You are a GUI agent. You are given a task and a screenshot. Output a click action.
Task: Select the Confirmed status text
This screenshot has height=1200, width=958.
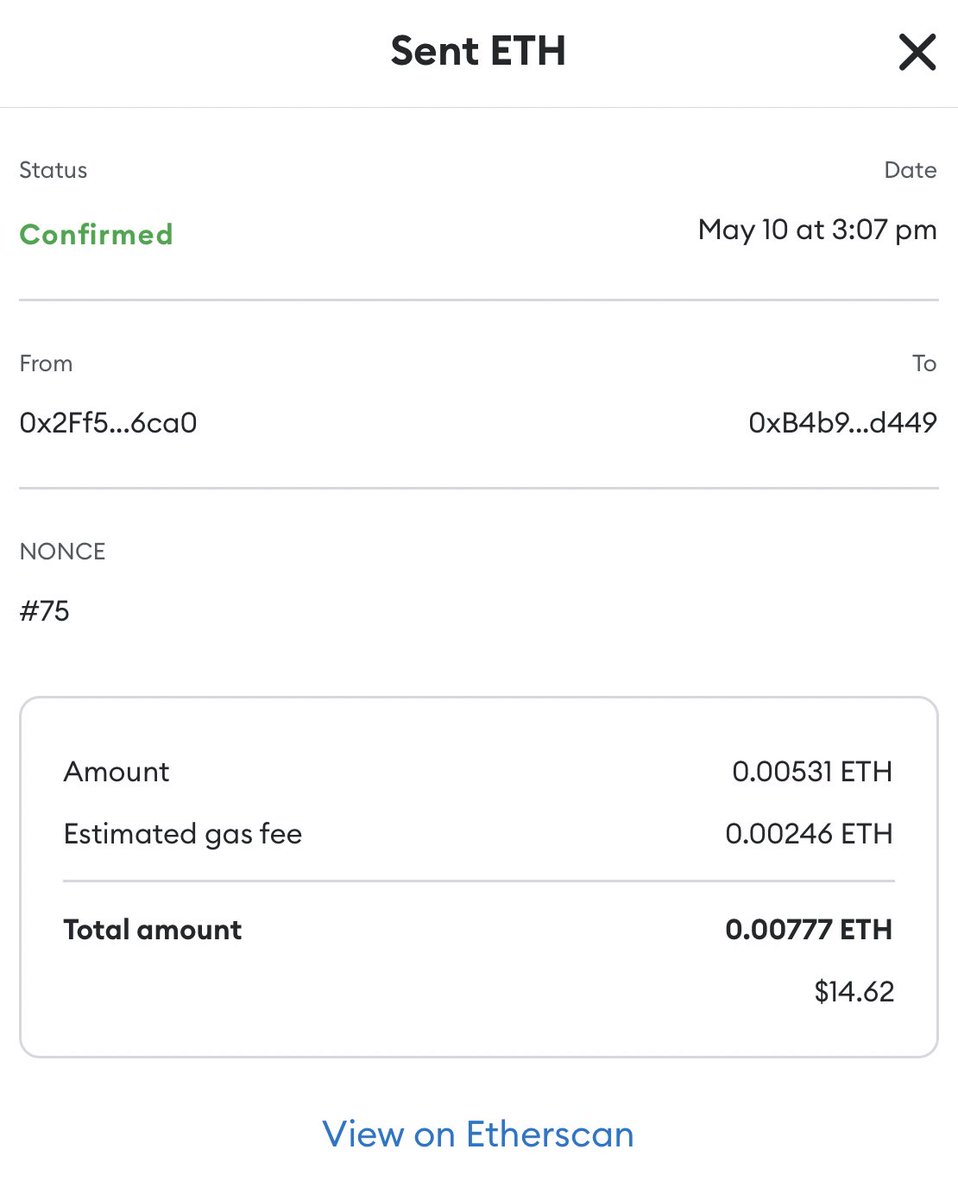(96, 234)
